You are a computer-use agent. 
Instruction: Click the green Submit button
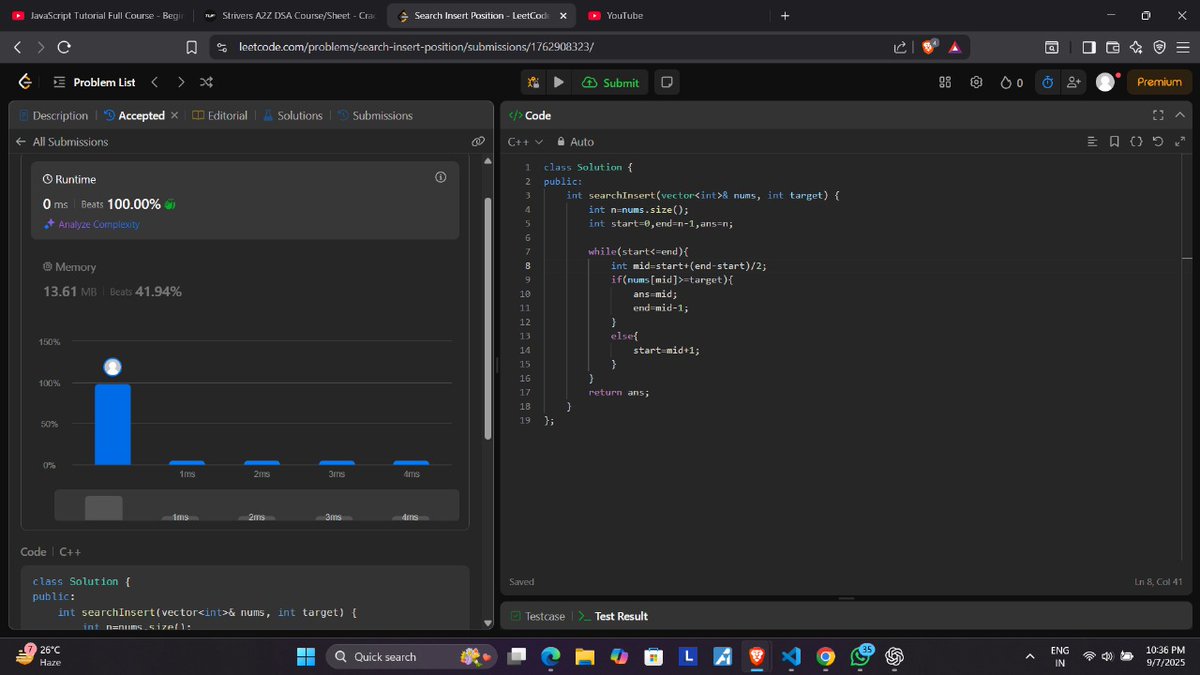(610, 82)
